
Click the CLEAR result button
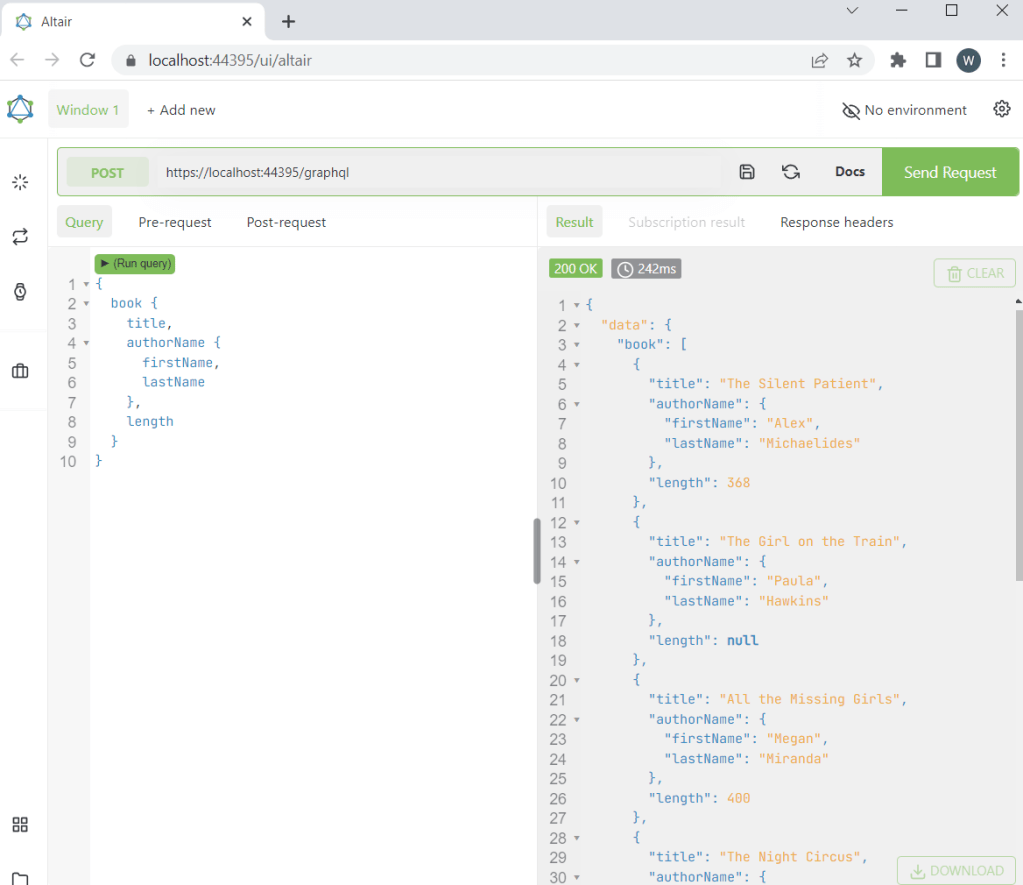(x=974, y=273)
